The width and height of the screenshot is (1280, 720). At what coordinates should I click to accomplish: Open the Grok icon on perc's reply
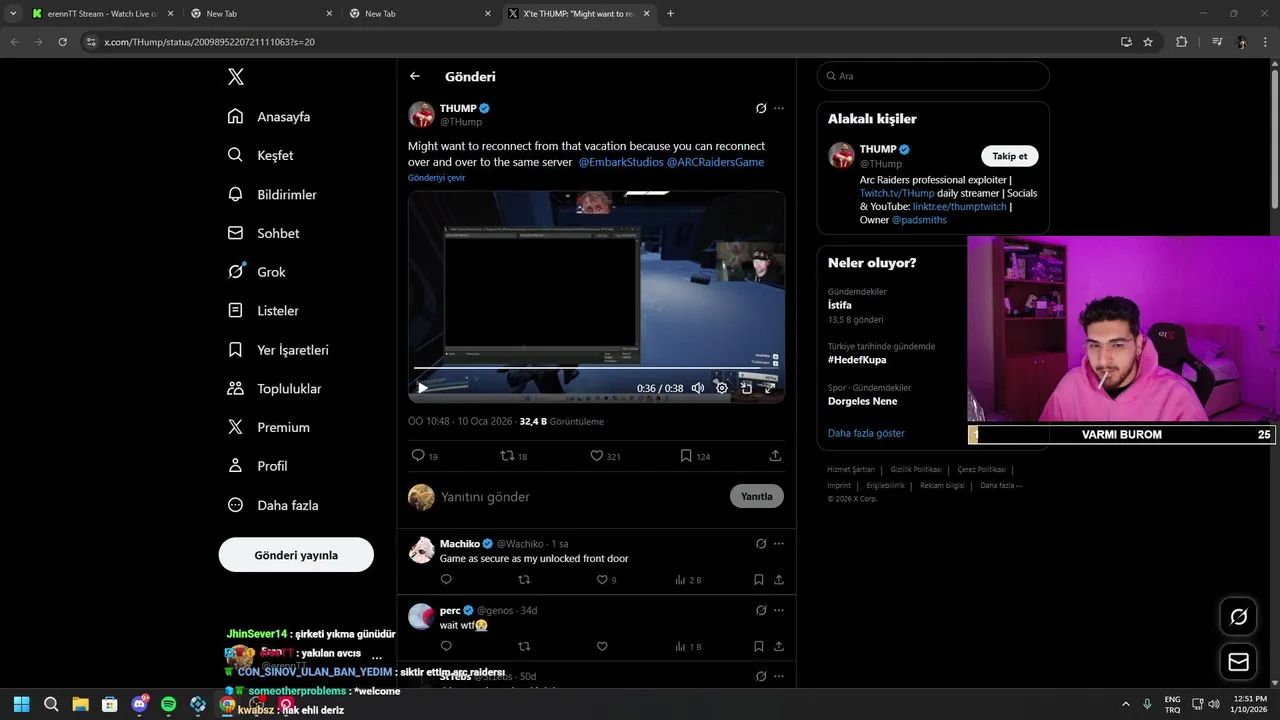pyautogui.click(x=761, y=610)
